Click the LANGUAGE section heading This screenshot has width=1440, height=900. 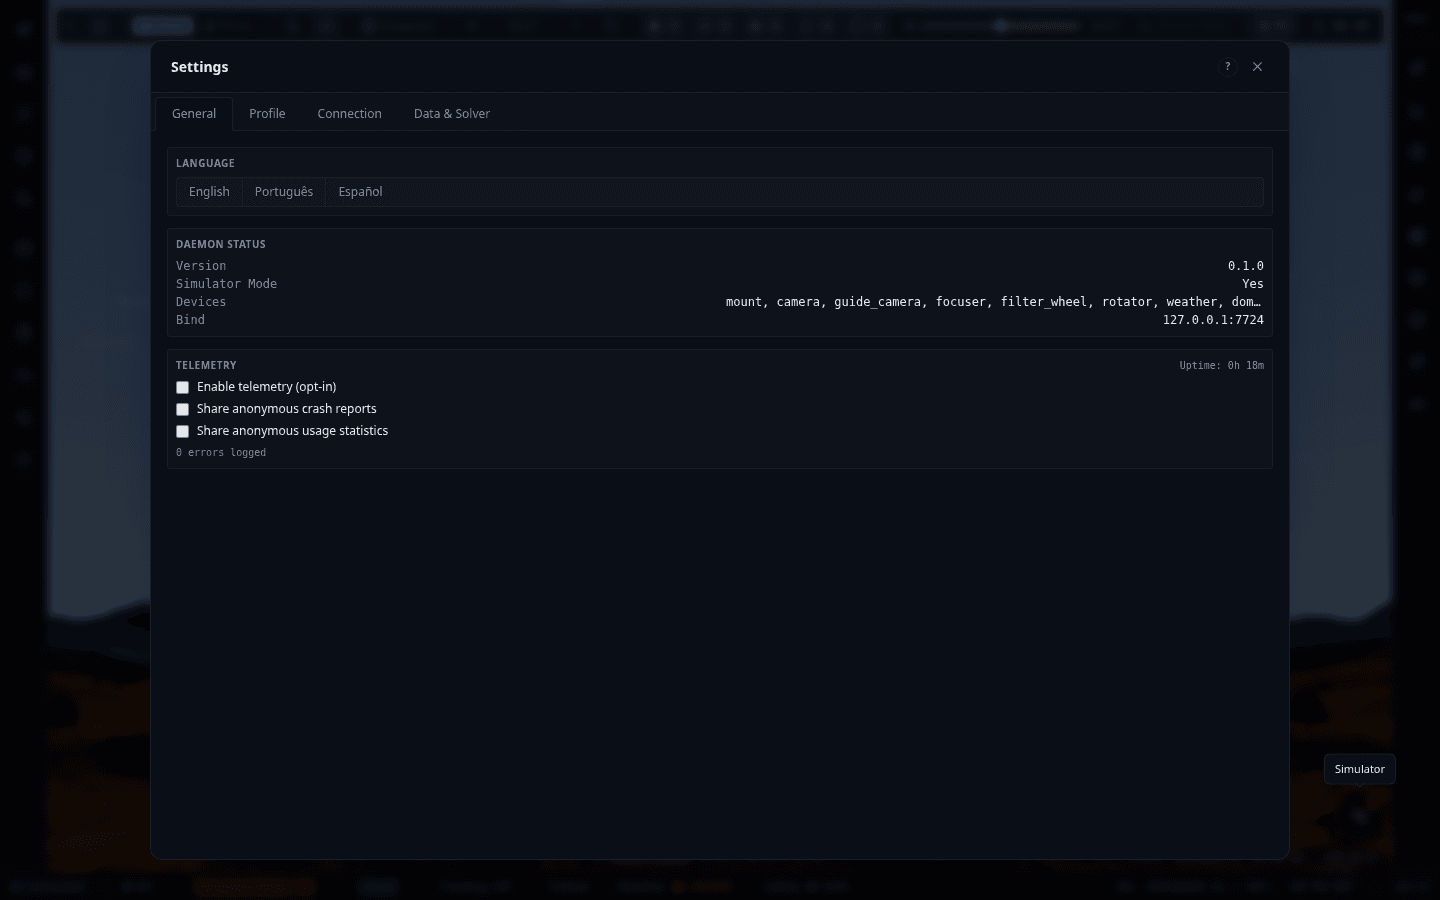point(205,163)
